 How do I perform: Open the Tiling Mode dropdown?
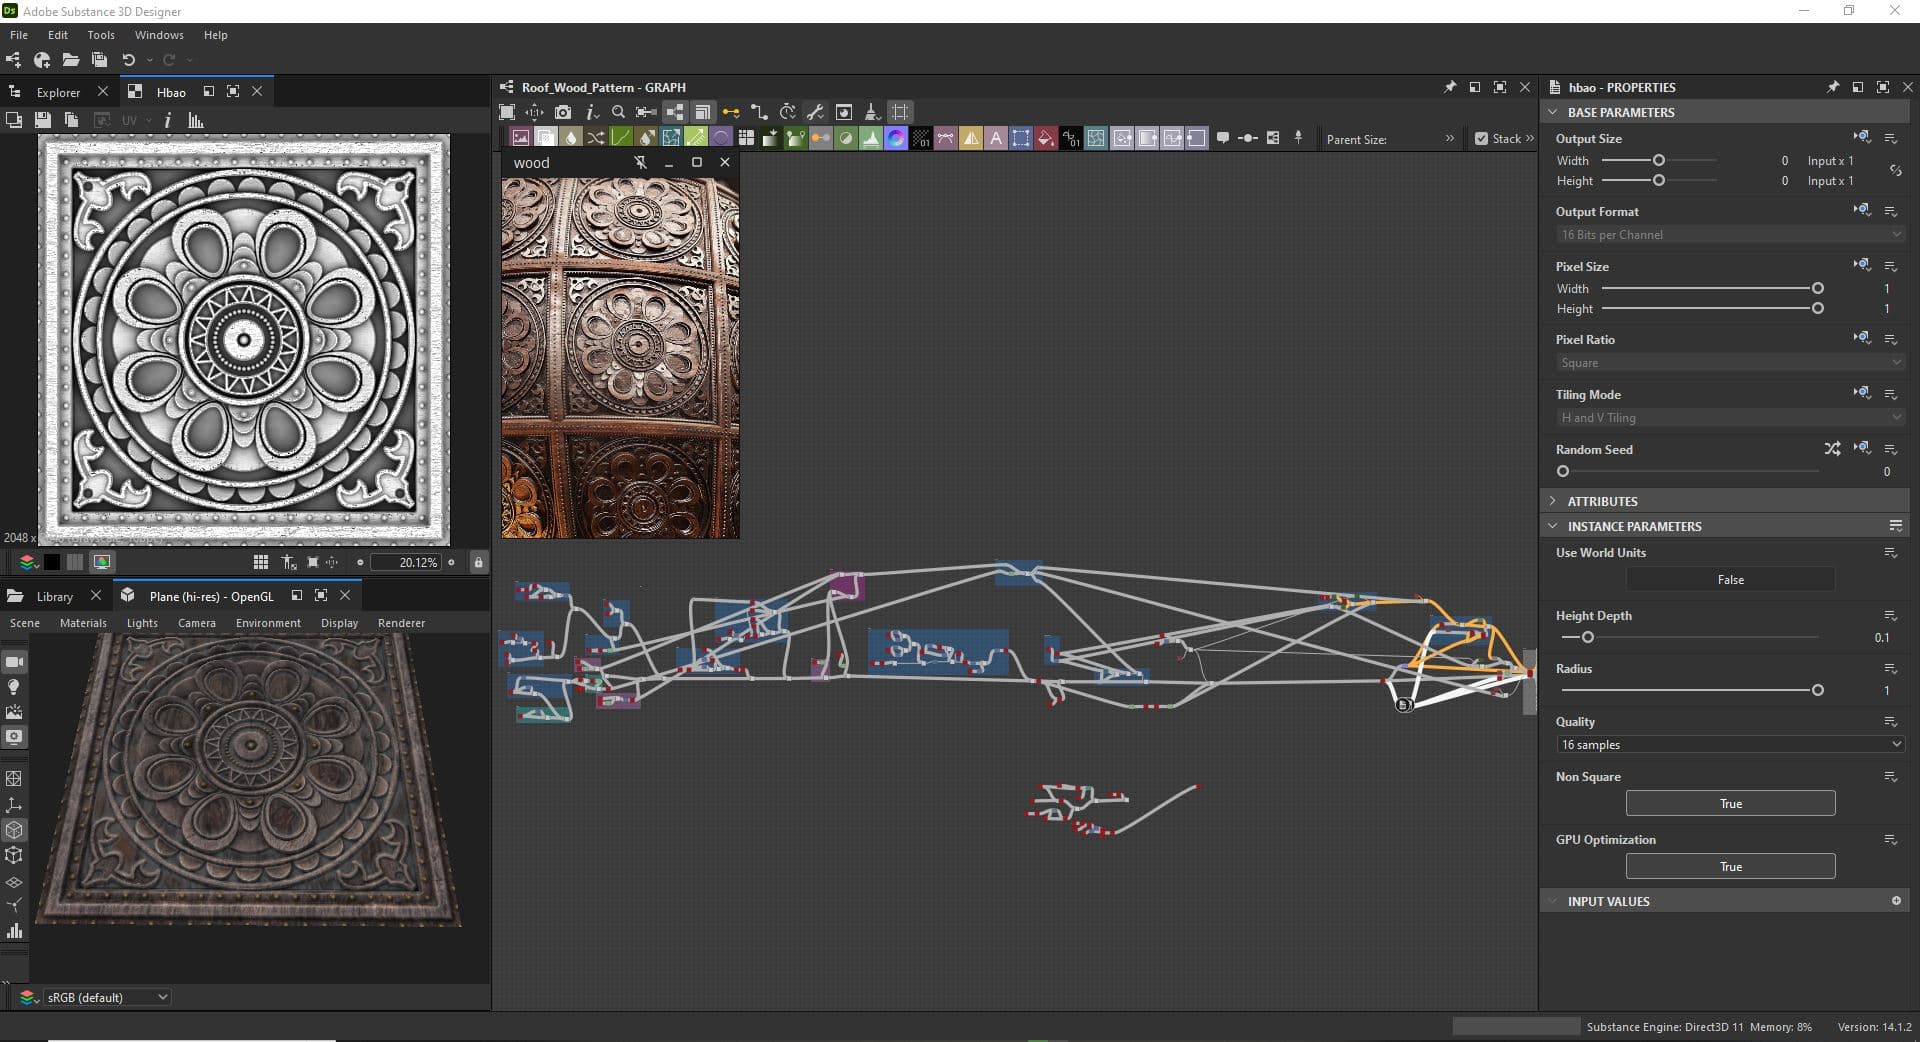pyautogui.click(x=1729, y=417)
